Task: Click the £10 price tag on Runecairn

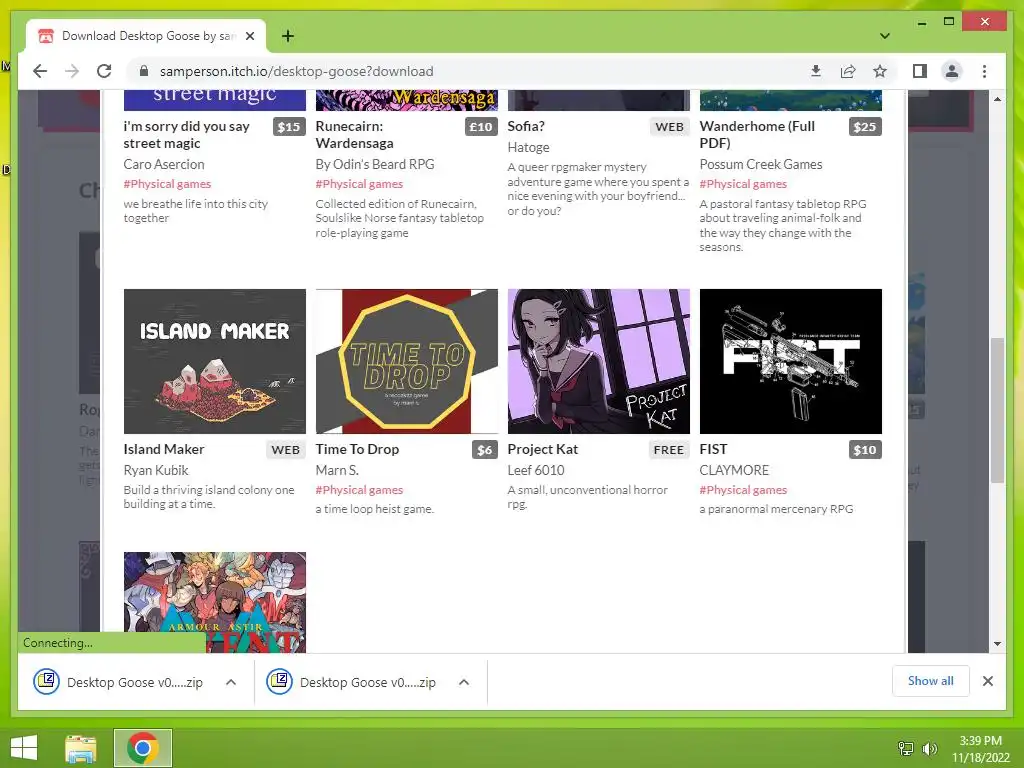Action: click(481, 127)
